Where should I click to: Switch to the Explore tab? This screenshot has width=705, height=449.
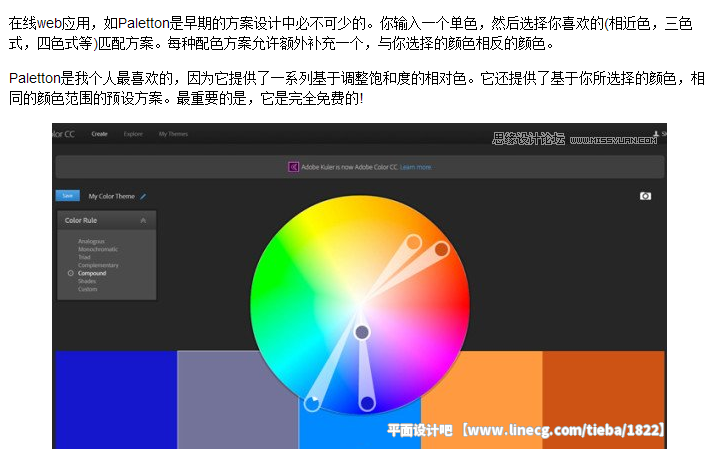pos(133,134)
